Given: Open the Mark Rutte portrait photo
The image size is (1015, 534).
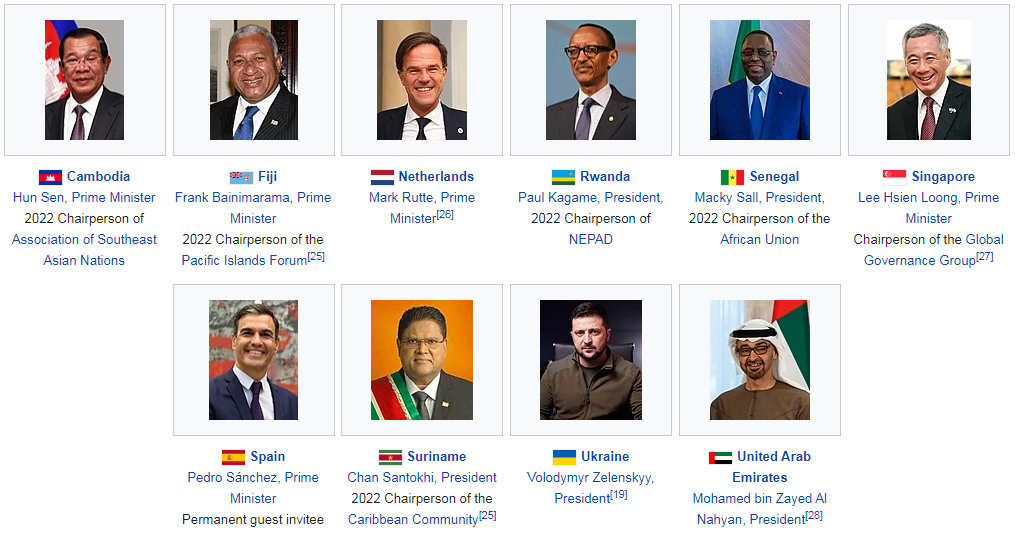Looking at the screenshot, I should click(x=421, y=80).
